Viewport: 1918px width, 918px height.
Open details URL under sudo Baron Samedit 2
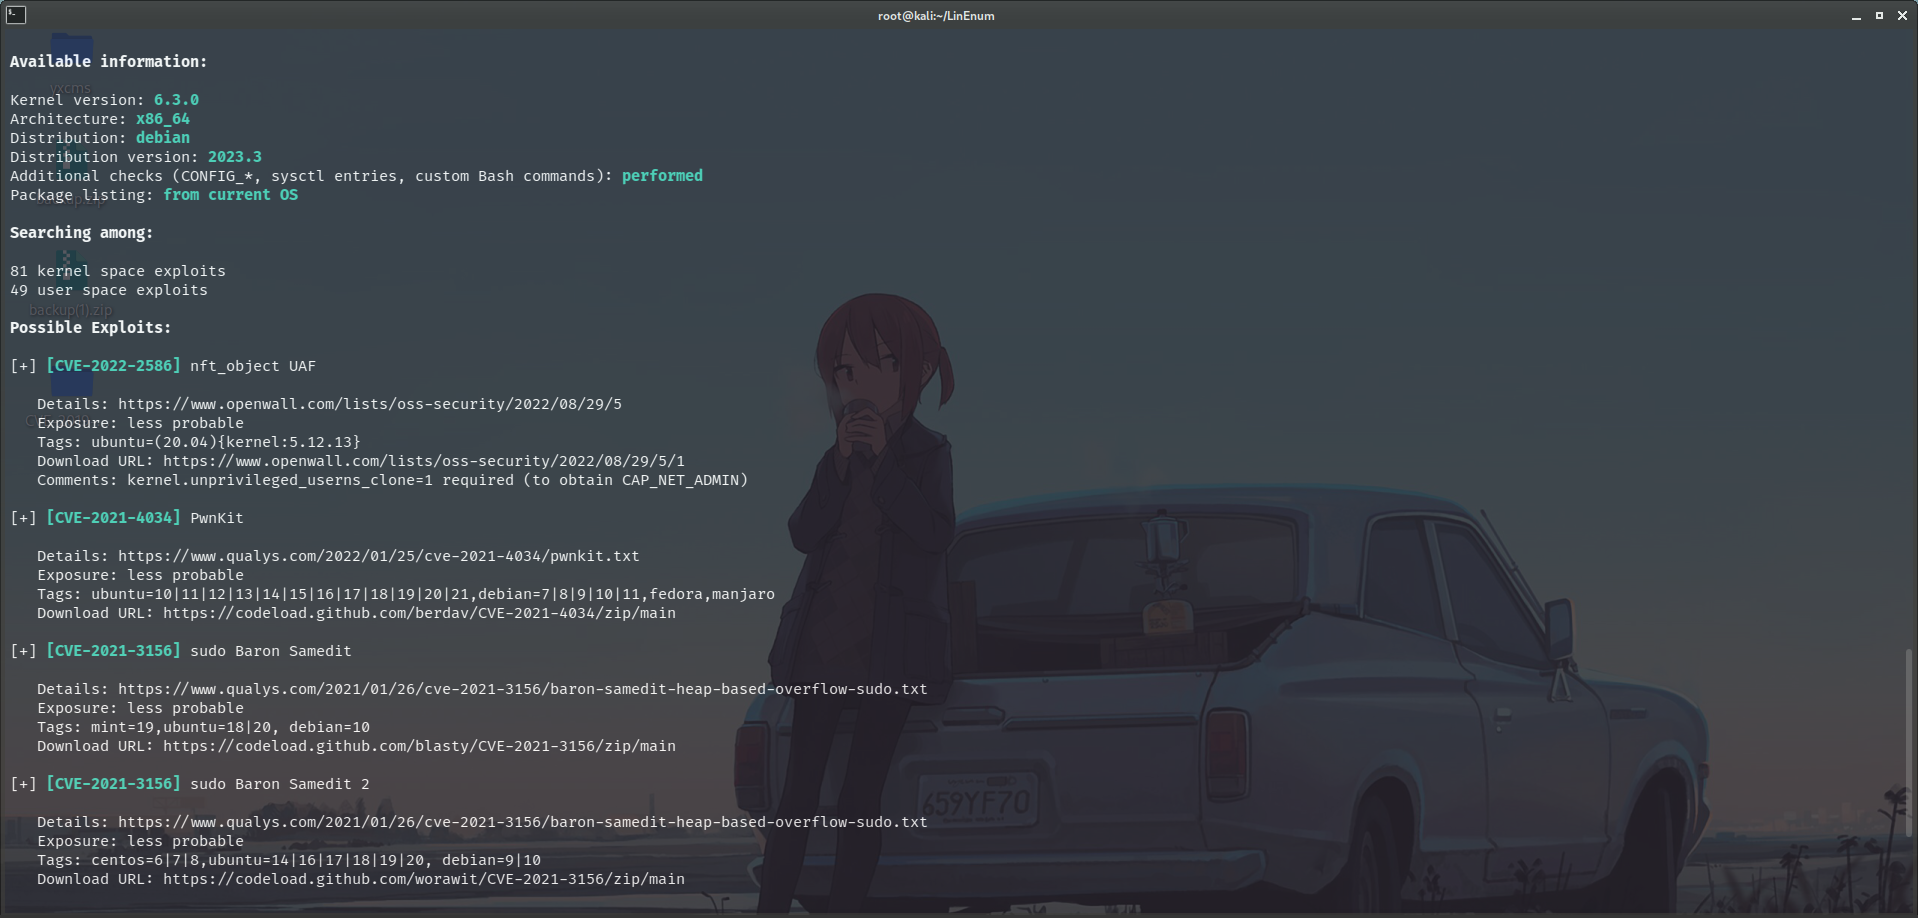pos(523,822)
